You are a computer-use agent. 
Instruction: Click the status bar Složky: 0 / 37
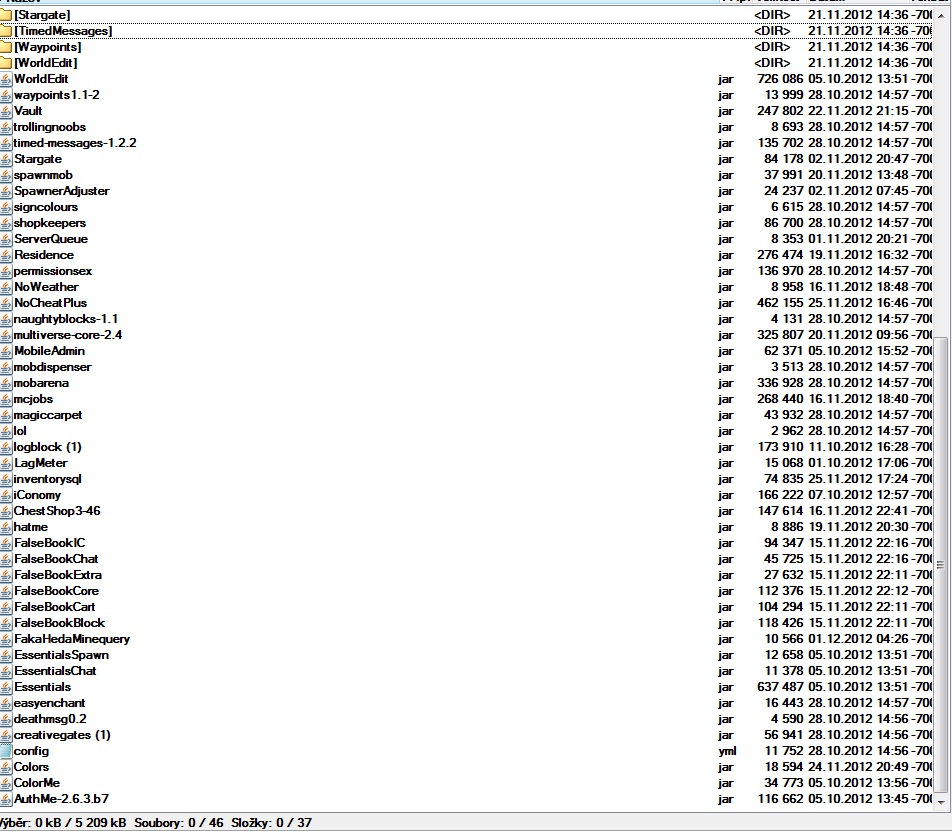(271, 823)
